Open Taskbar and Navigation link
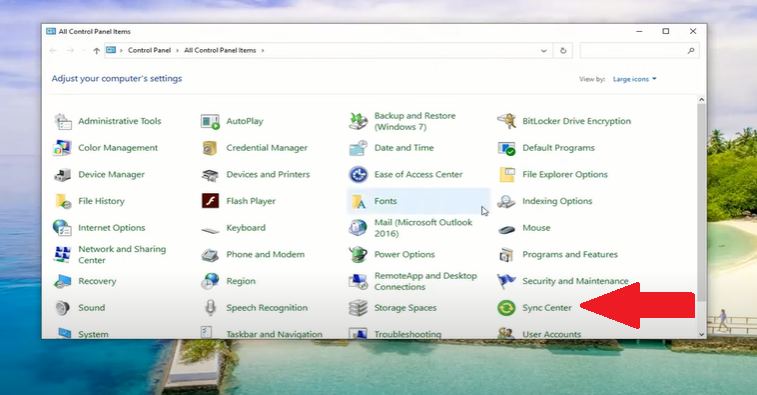 tap(274, 334)
